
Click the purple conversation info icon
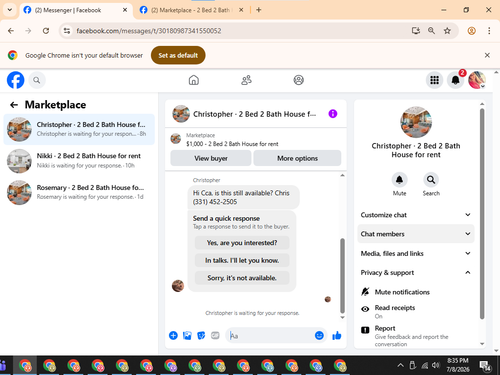(333, 114)
